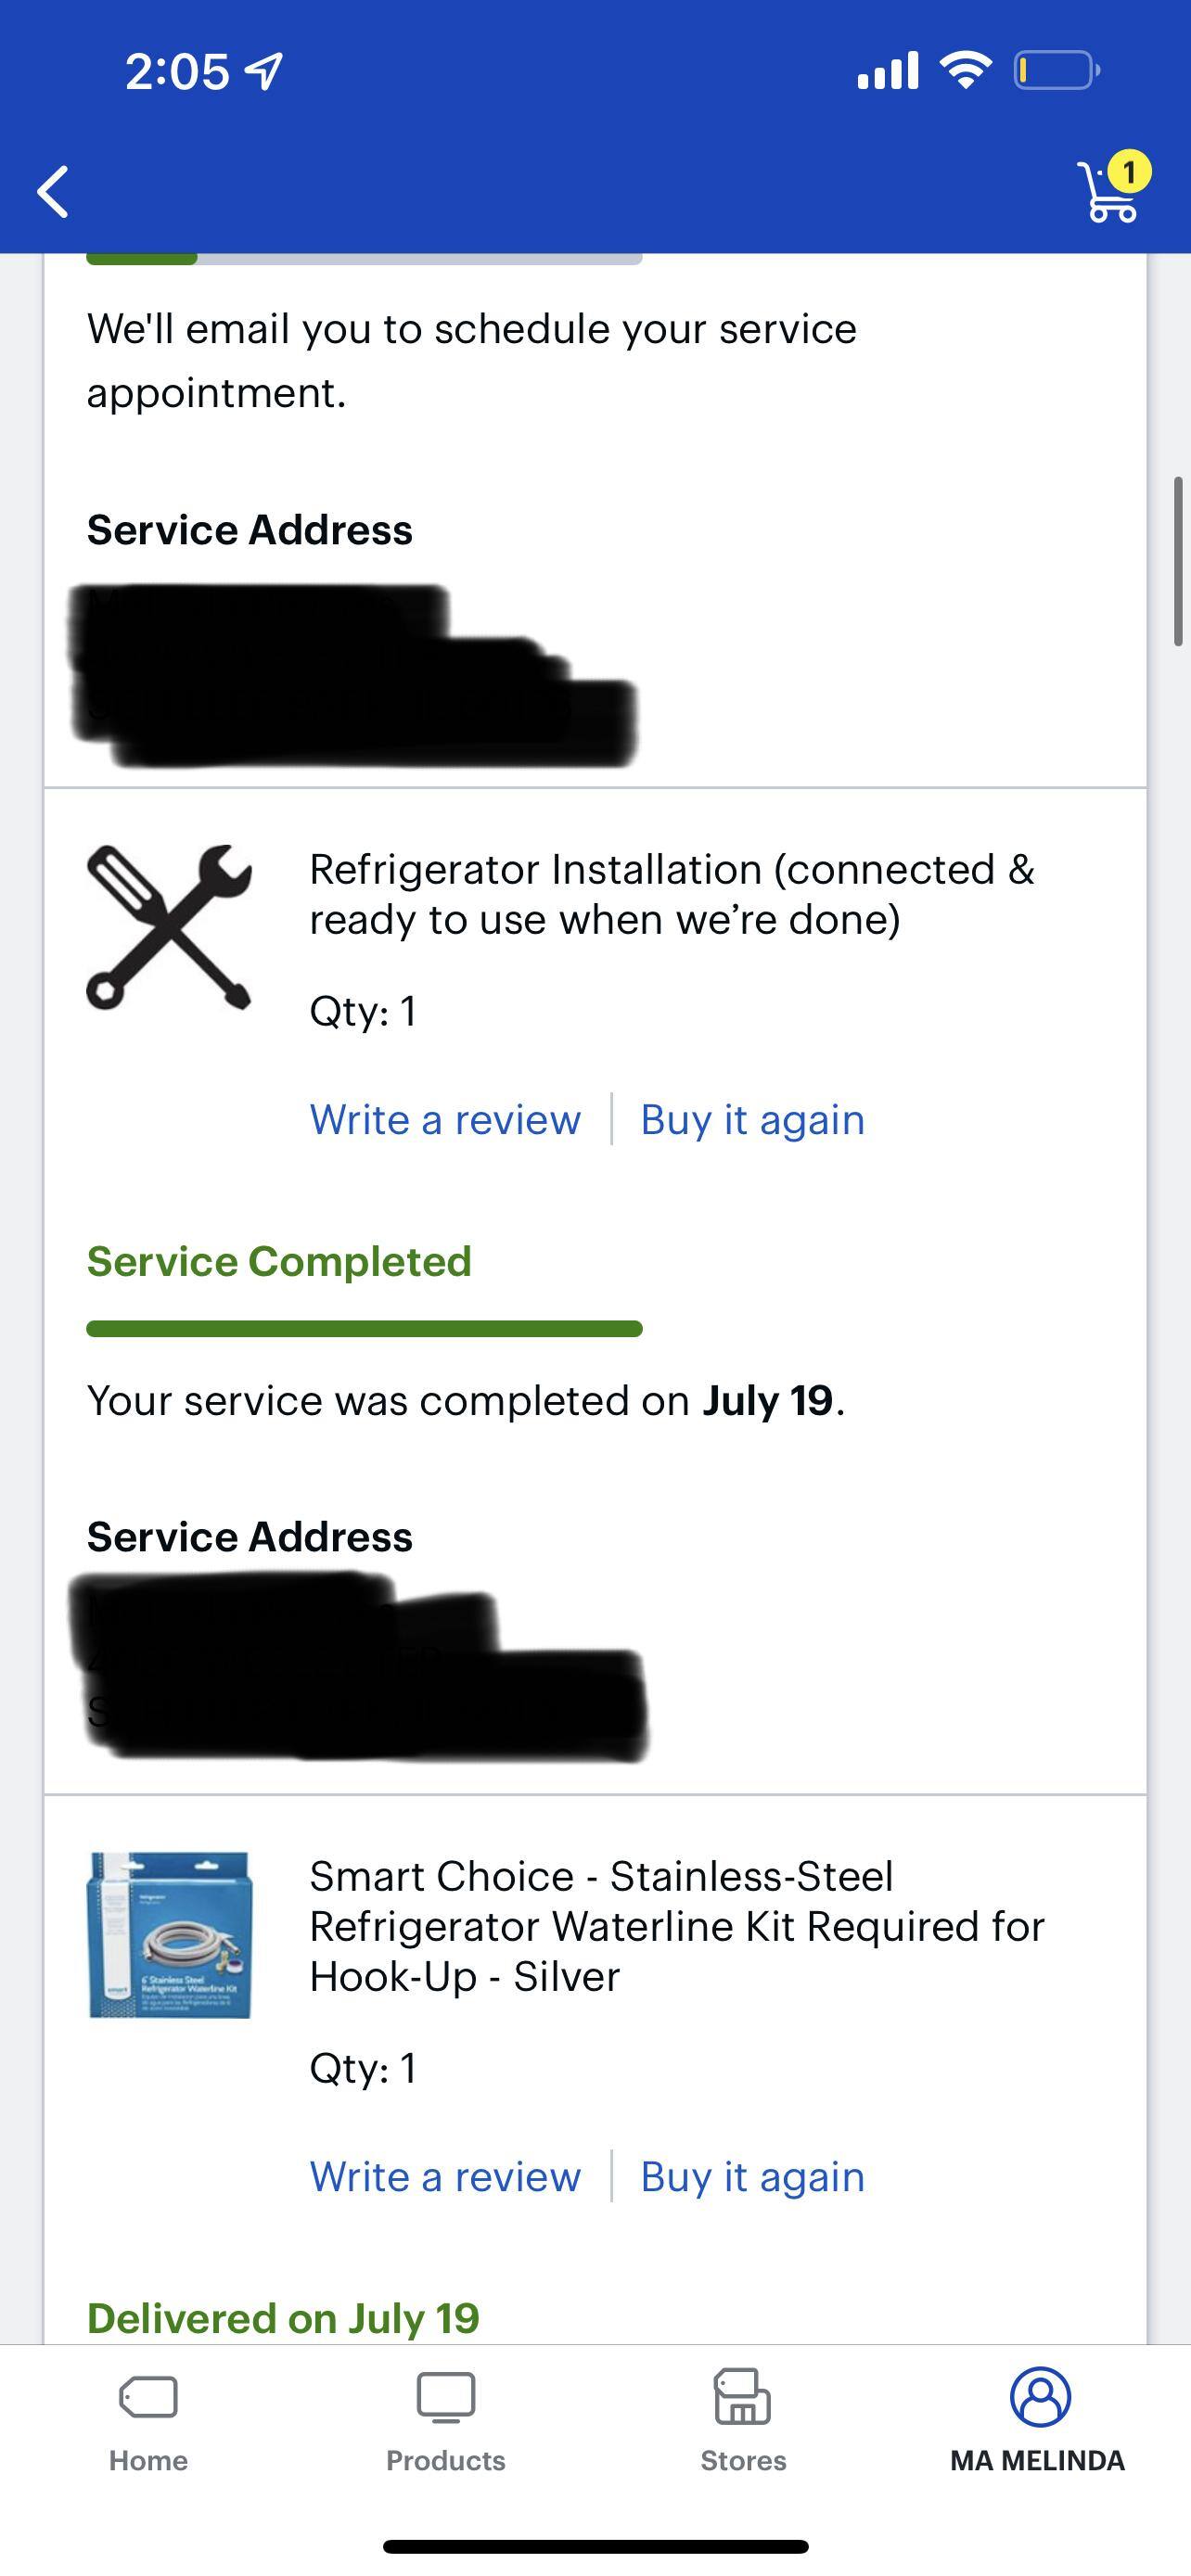Tap the installation tools icon

pyautogui.click(x=169, y=926)
